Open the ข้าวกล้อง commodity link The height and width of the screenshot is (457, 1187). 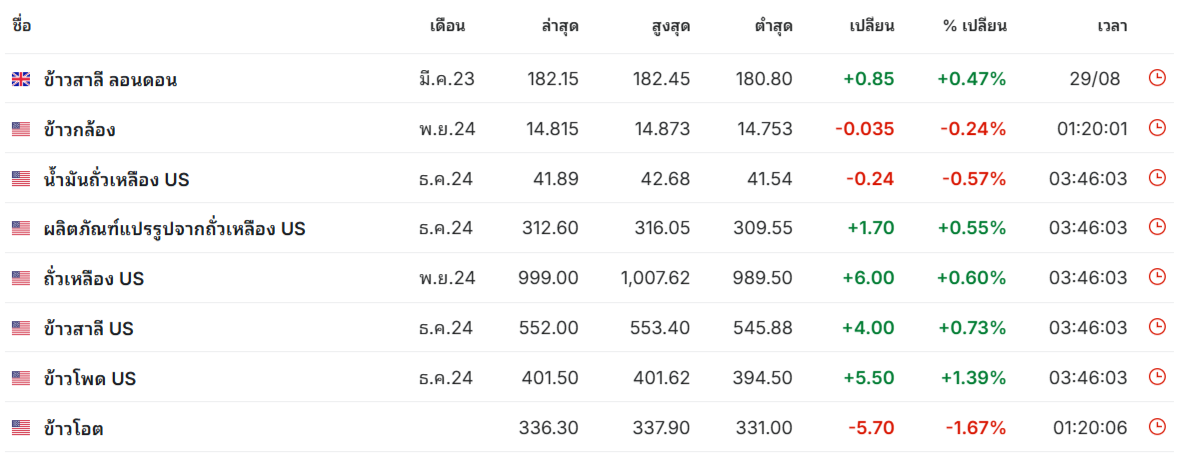click(x=80, y=129)
